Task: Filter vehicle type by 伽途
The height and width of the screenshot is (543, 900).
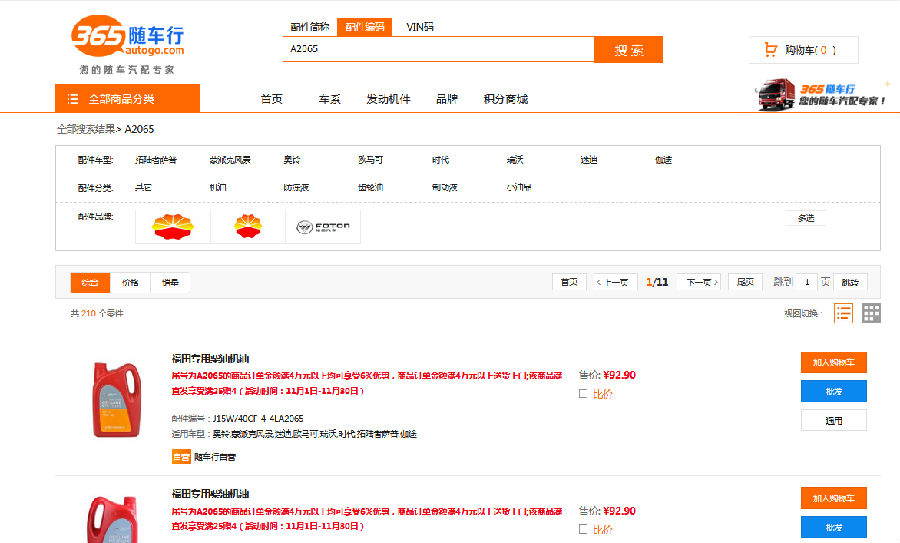Action: click(x=664, y=160)
